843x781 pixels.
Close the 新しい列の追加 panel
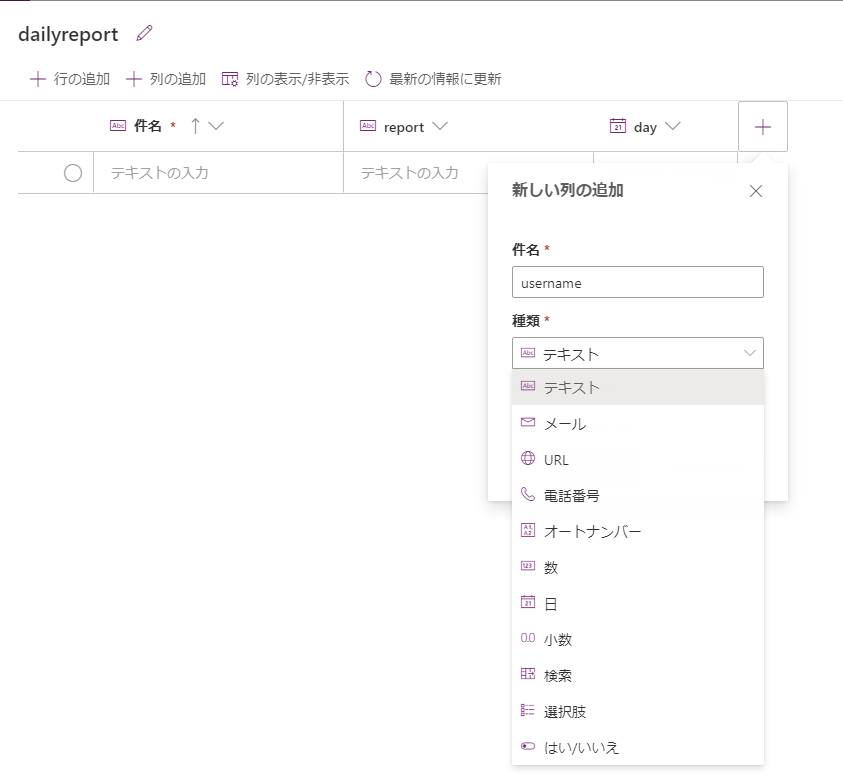(756, 191)
